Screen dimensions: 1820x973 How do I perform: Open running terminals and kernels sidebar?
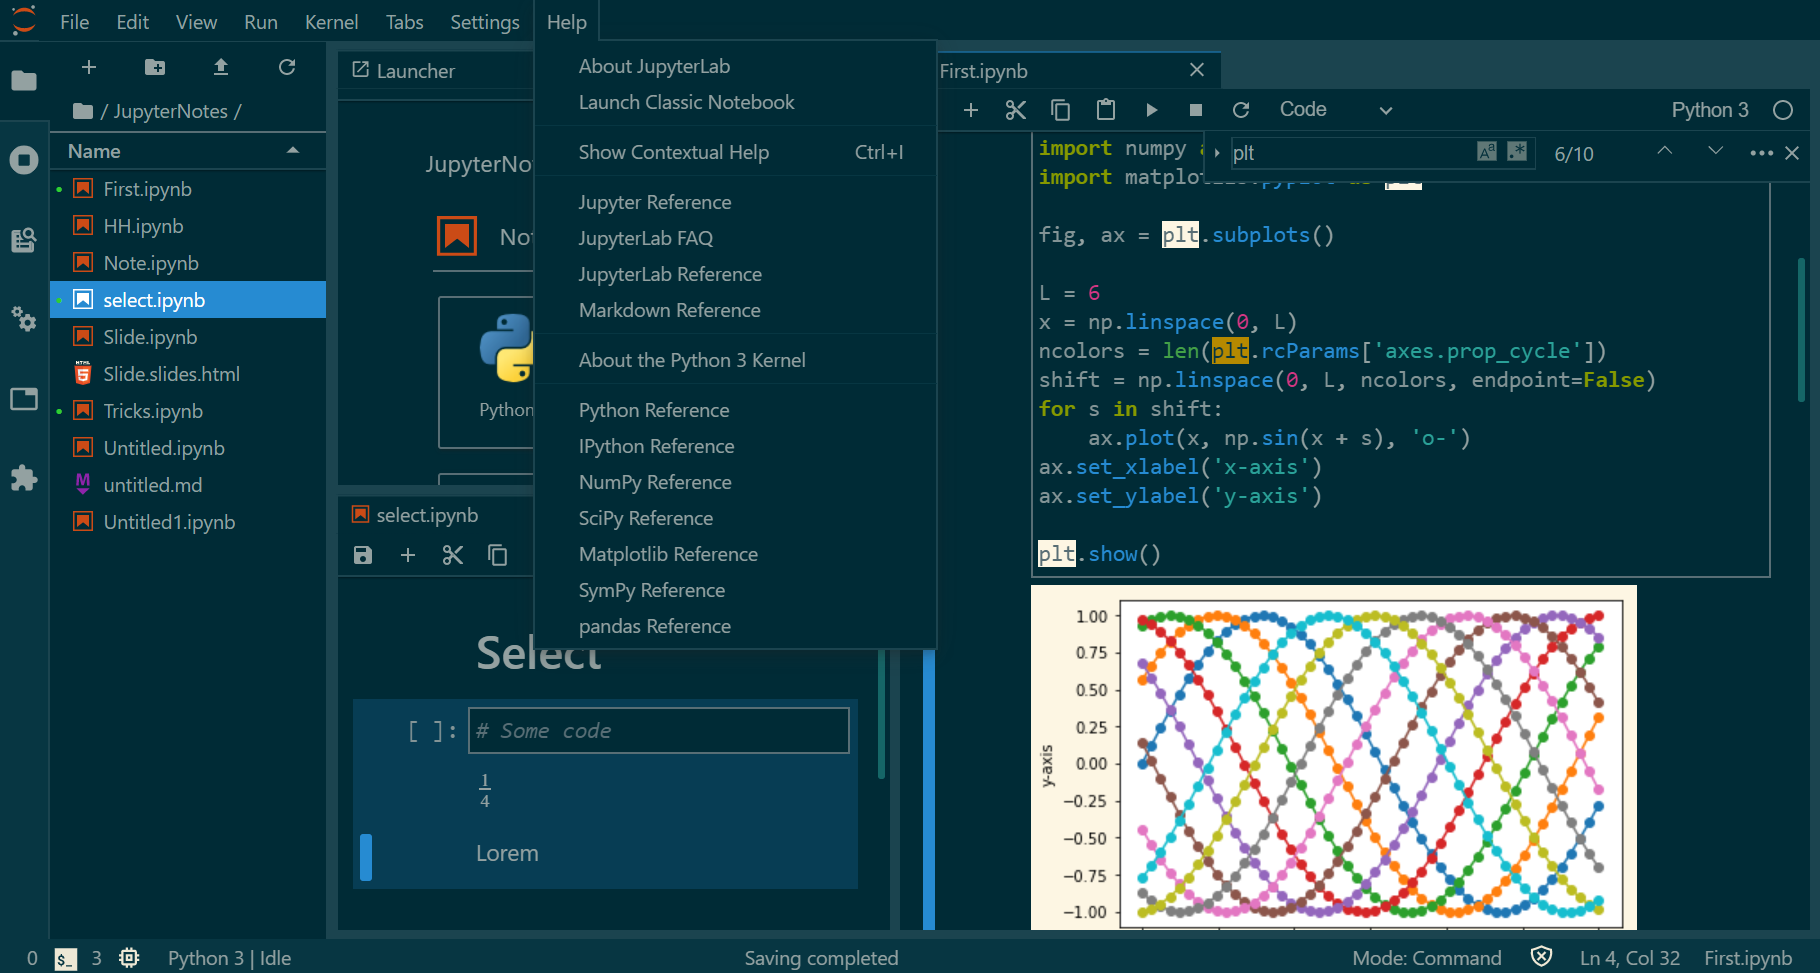coord(24,160)
